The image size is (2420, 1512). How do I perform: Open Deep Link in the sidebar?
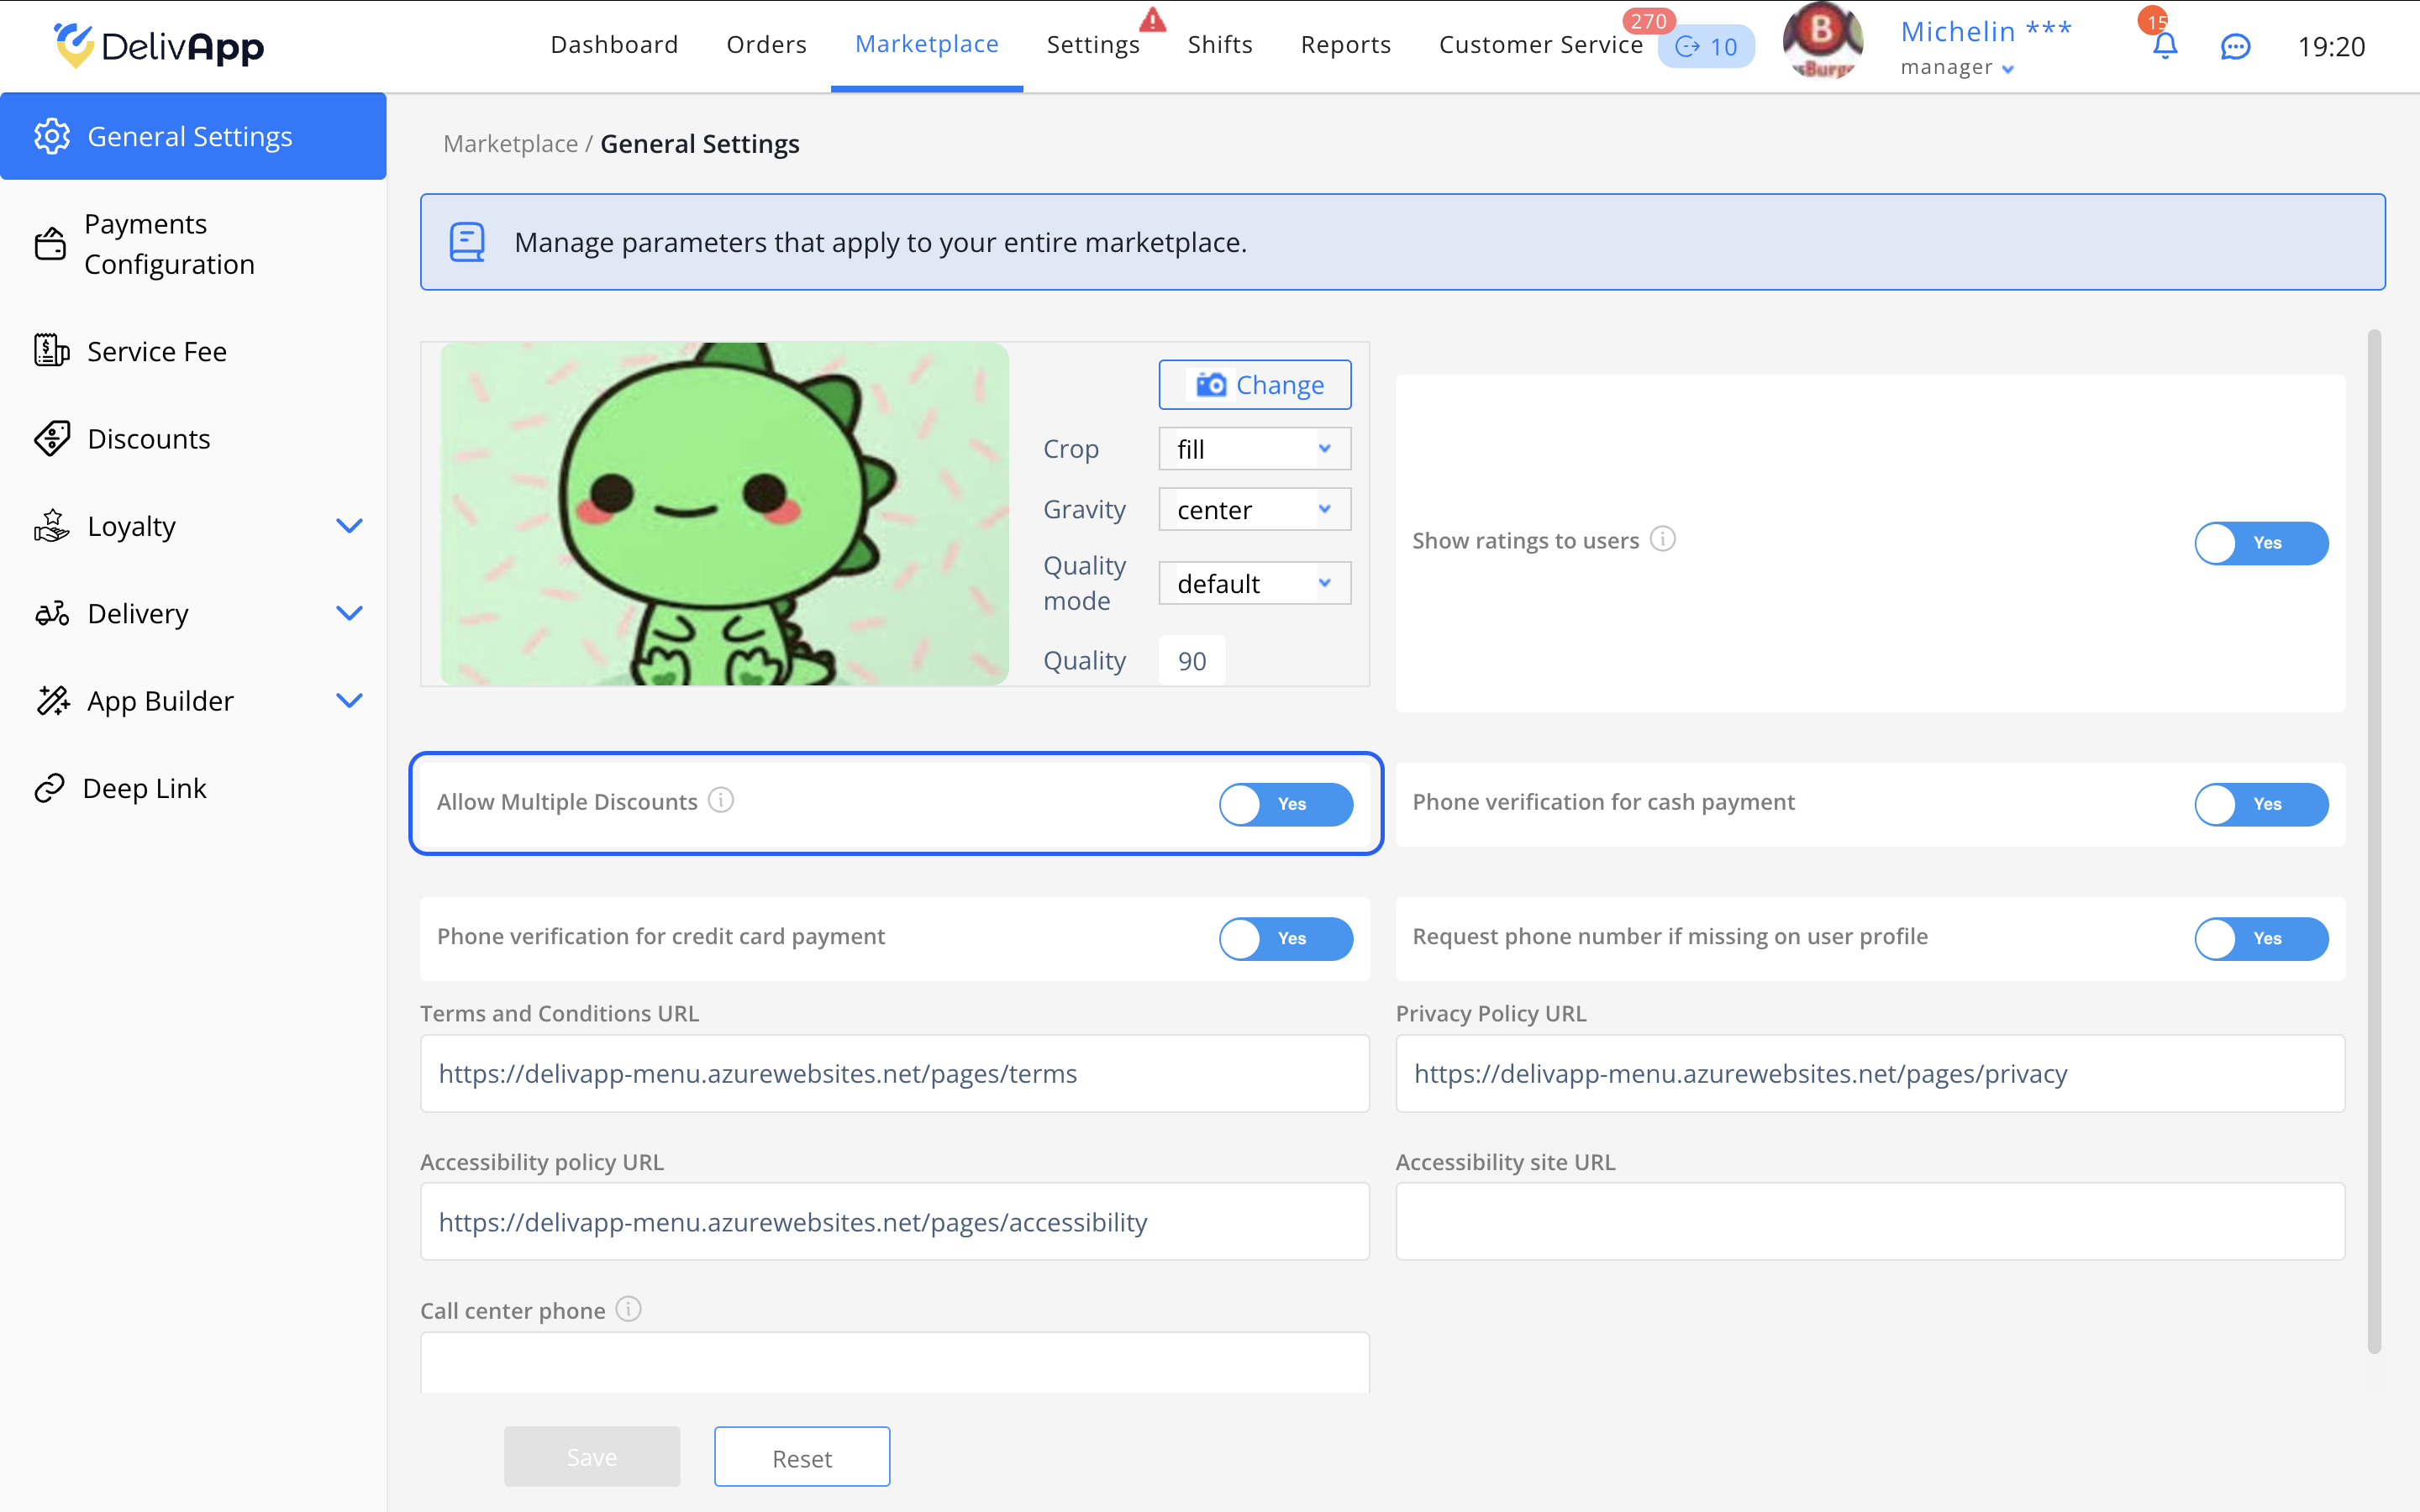click(144, 788)
